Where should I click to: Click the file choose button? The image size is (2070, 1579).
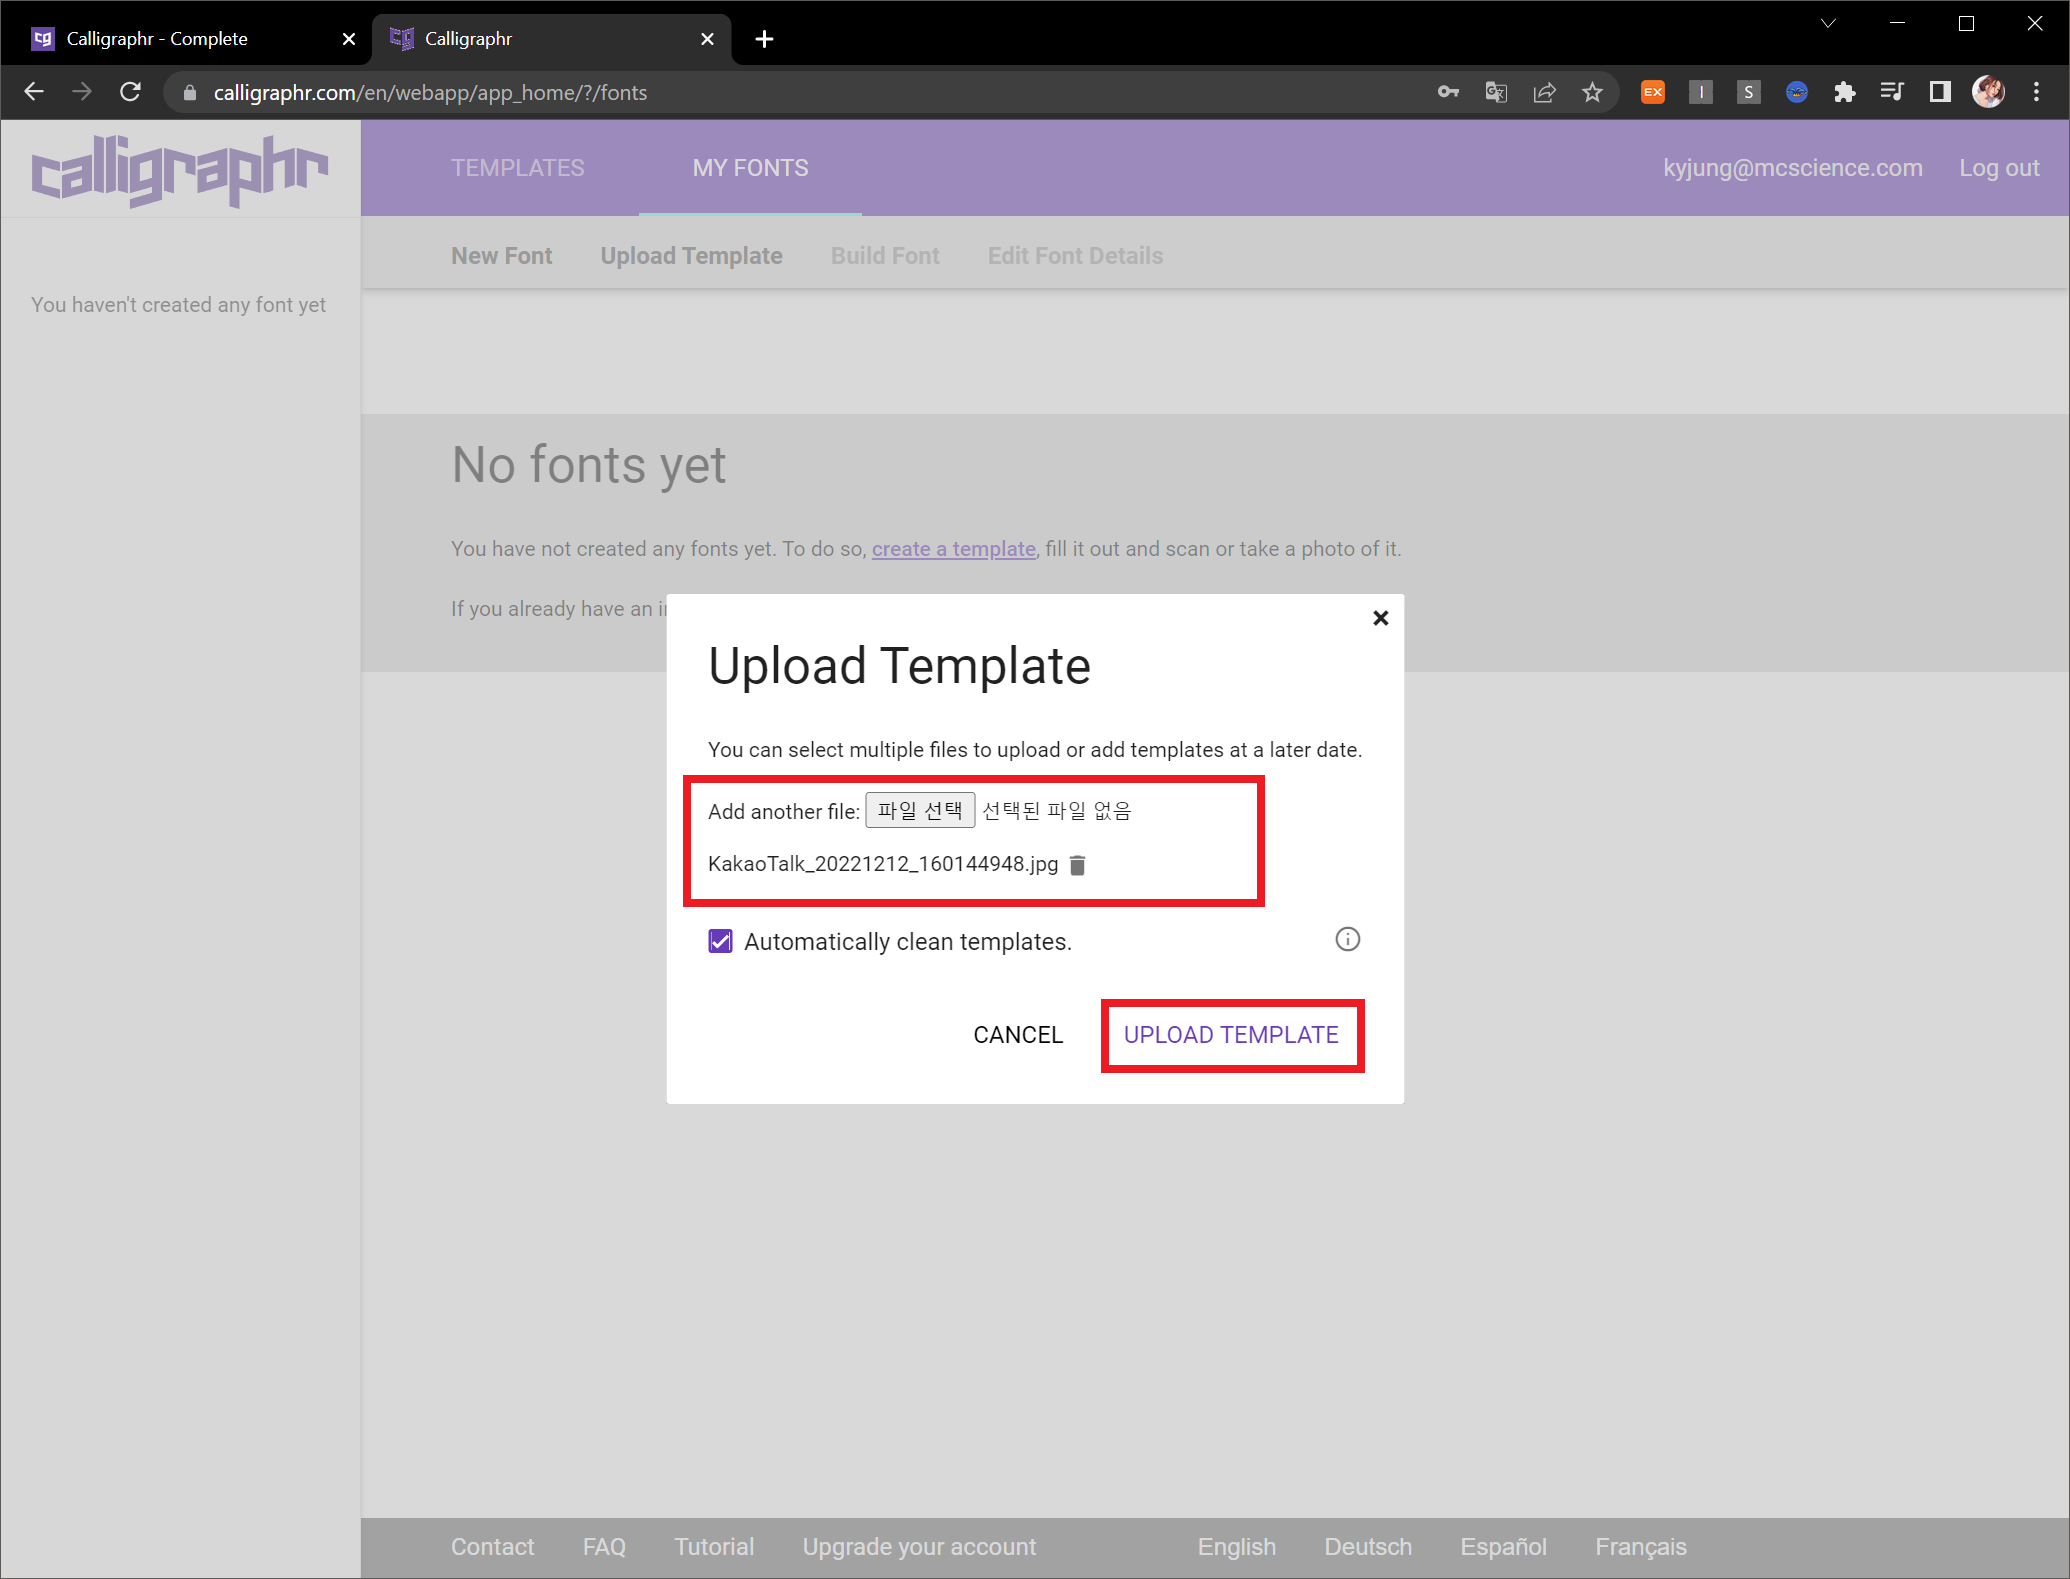(x=919, y=810)
